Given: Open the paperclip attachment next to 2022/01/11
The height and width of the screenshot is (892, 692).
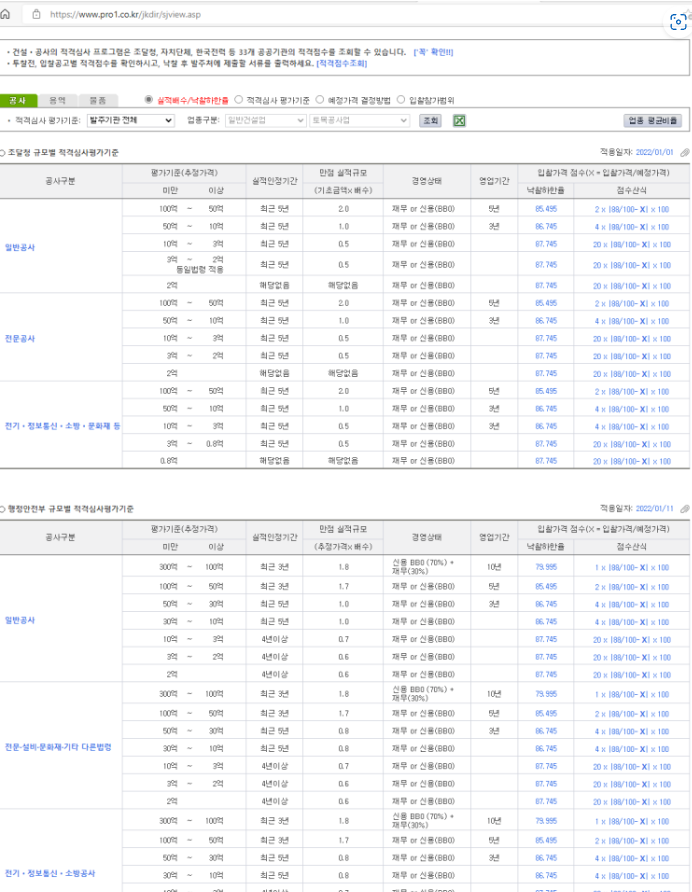Looking at the screenshot, I should pos(685,509).
